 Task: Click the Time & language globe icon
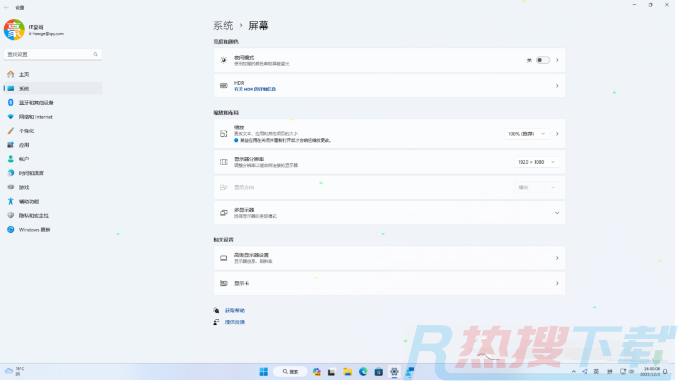(11, 173)
